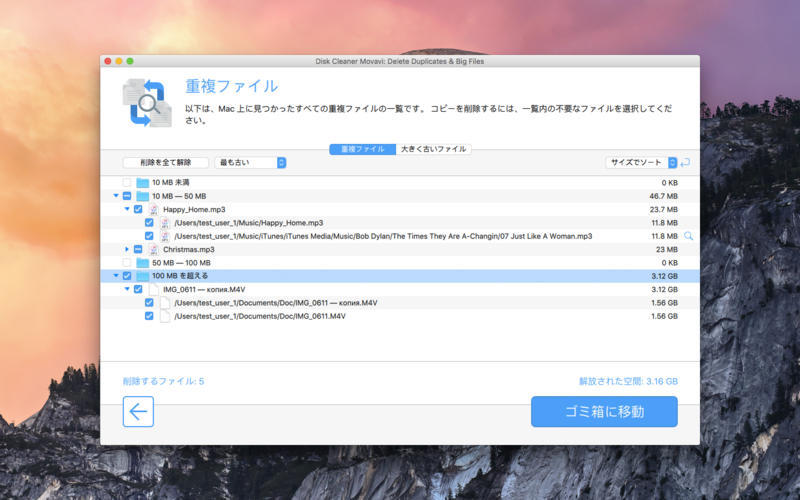Collapse the Happy_Home.mp3 group
Image resolution: width=800 pixels, height=500 pixels.
127,209
